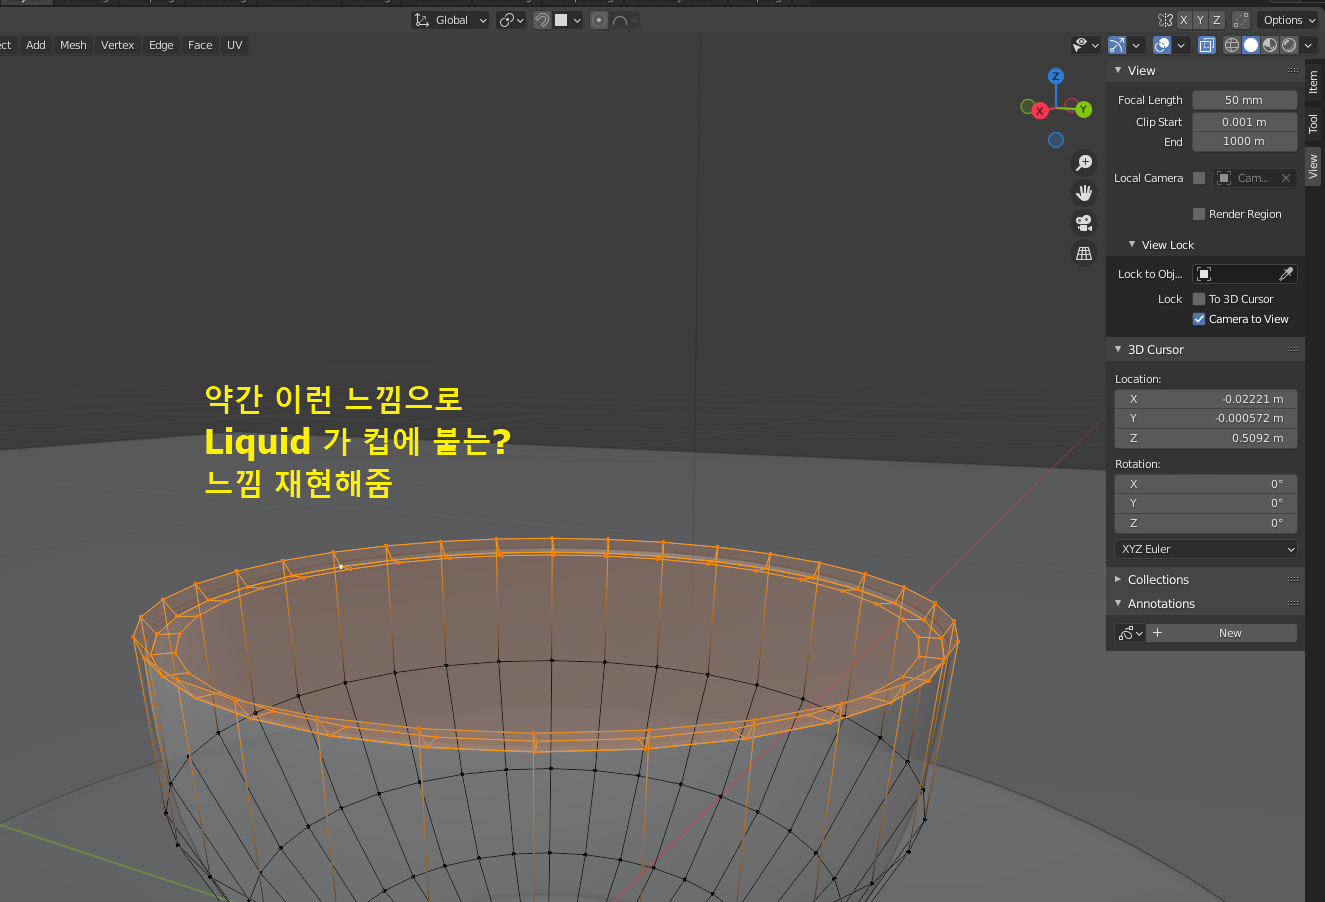
Task: Toggle proportional editing icon
Action: [x=598, y=20]
